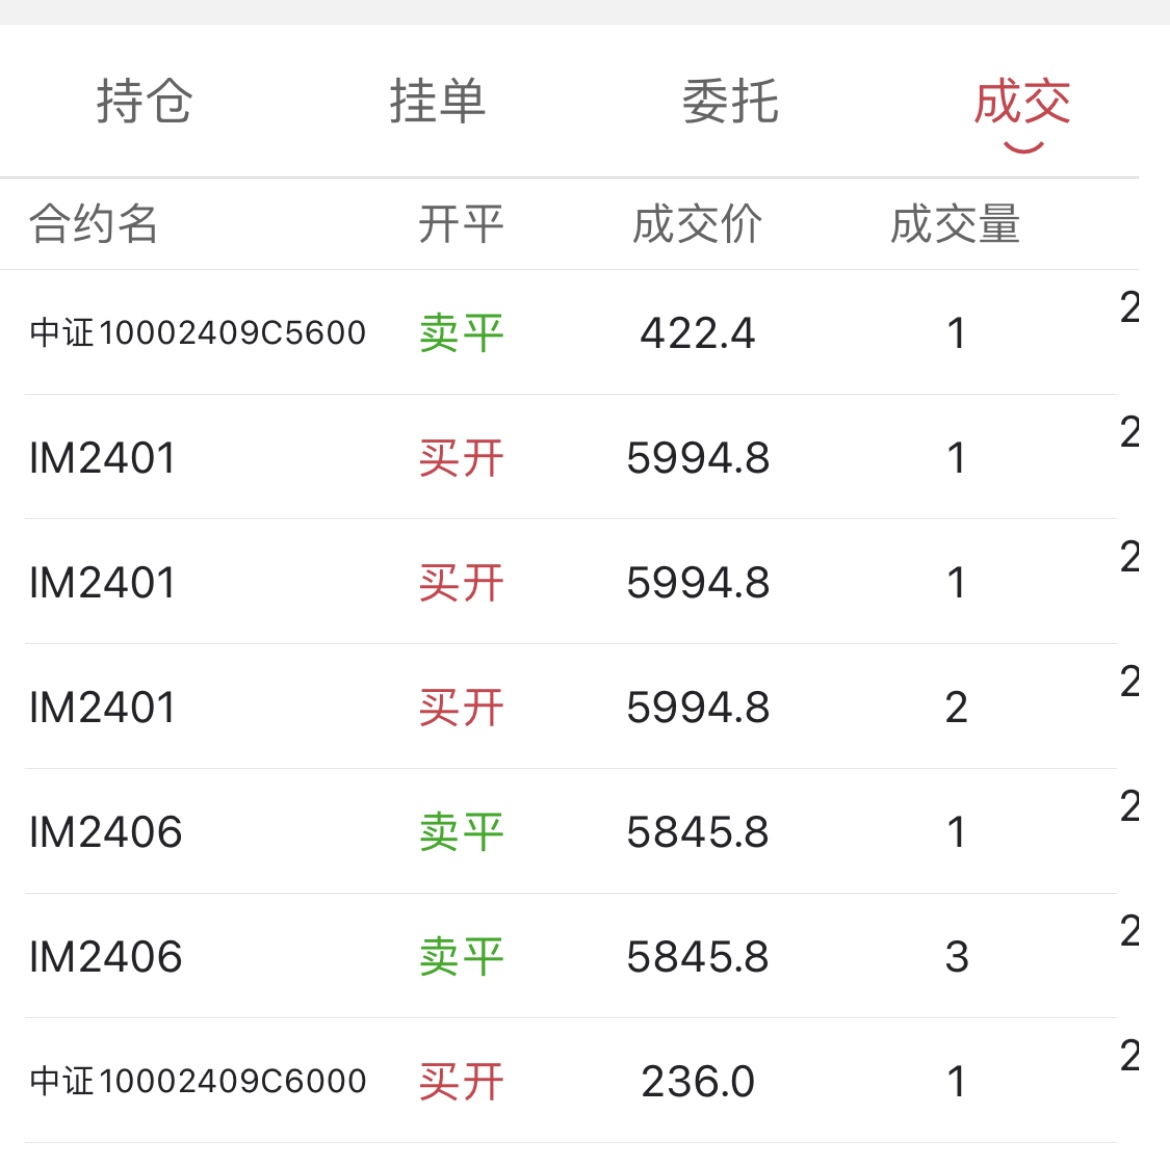
Task: Tap the 236.0 trade price
Action: pyautogui.click(x=697, y=1081)
